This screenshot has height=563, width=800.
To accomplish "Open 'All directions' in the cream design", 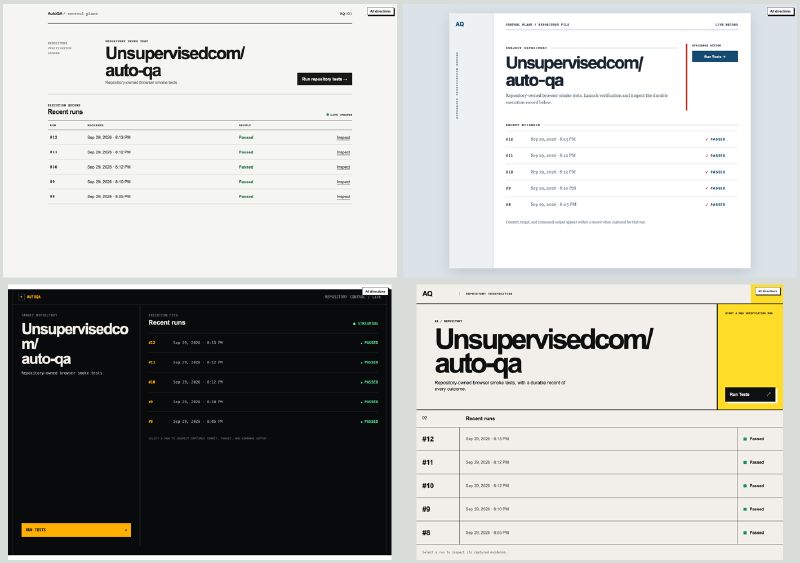I will pyautogui.click(x=381, y=11).
